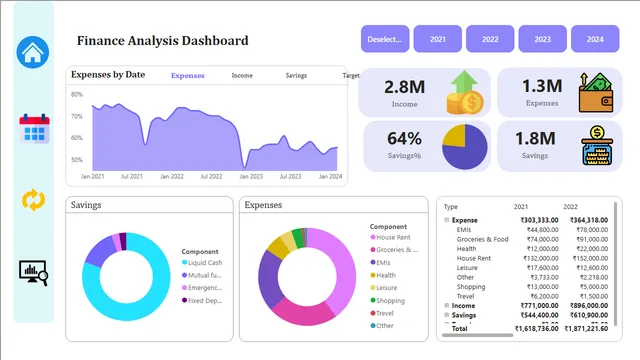Expand the Savings row in table
This screenshot has height=360, width=640.
(x=447, y=315)
